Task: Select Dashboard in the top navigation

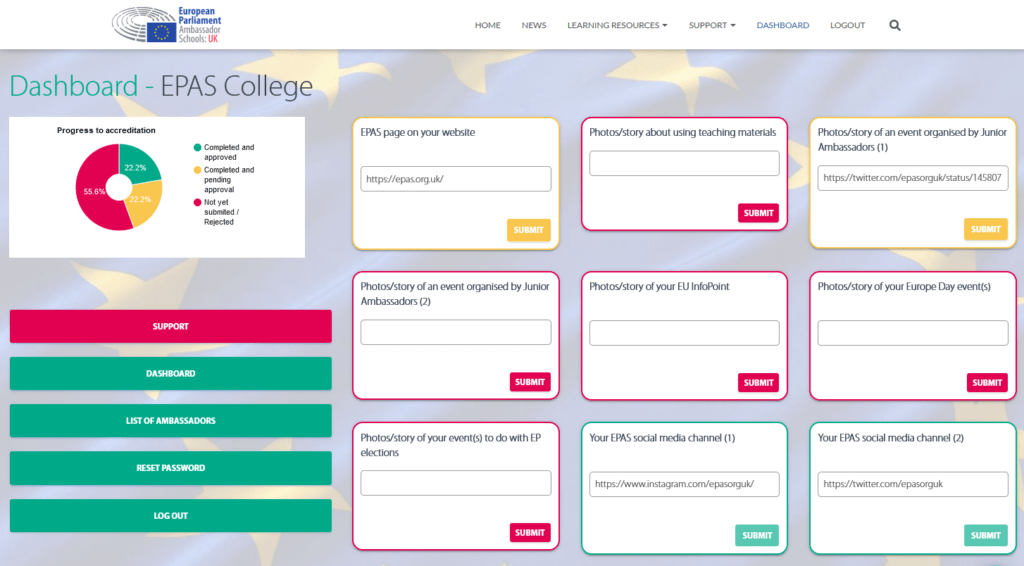Action: point(782,25)
